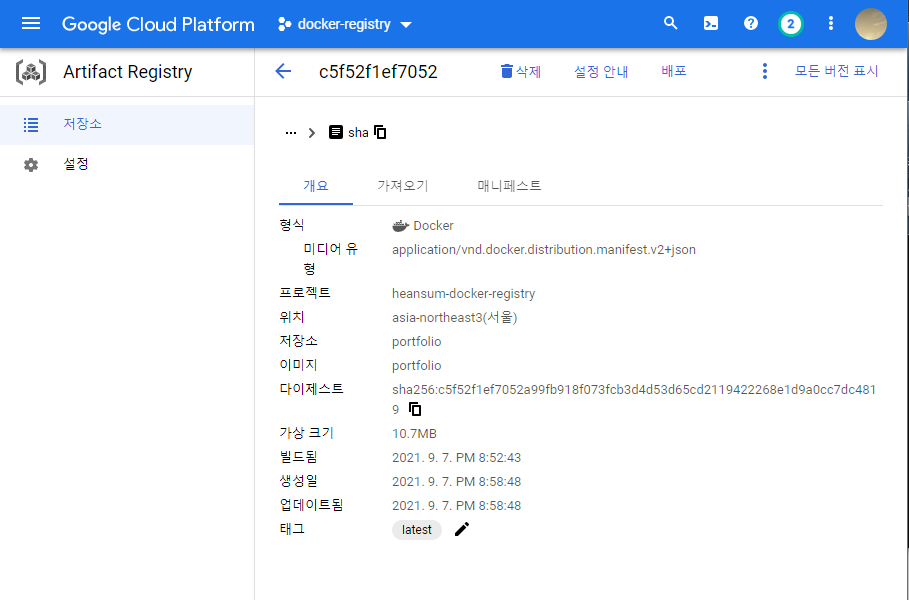This screenshot has width=909, height=600.
Task: Click the build time PM 8:52:43
Action: coord(456,457)
